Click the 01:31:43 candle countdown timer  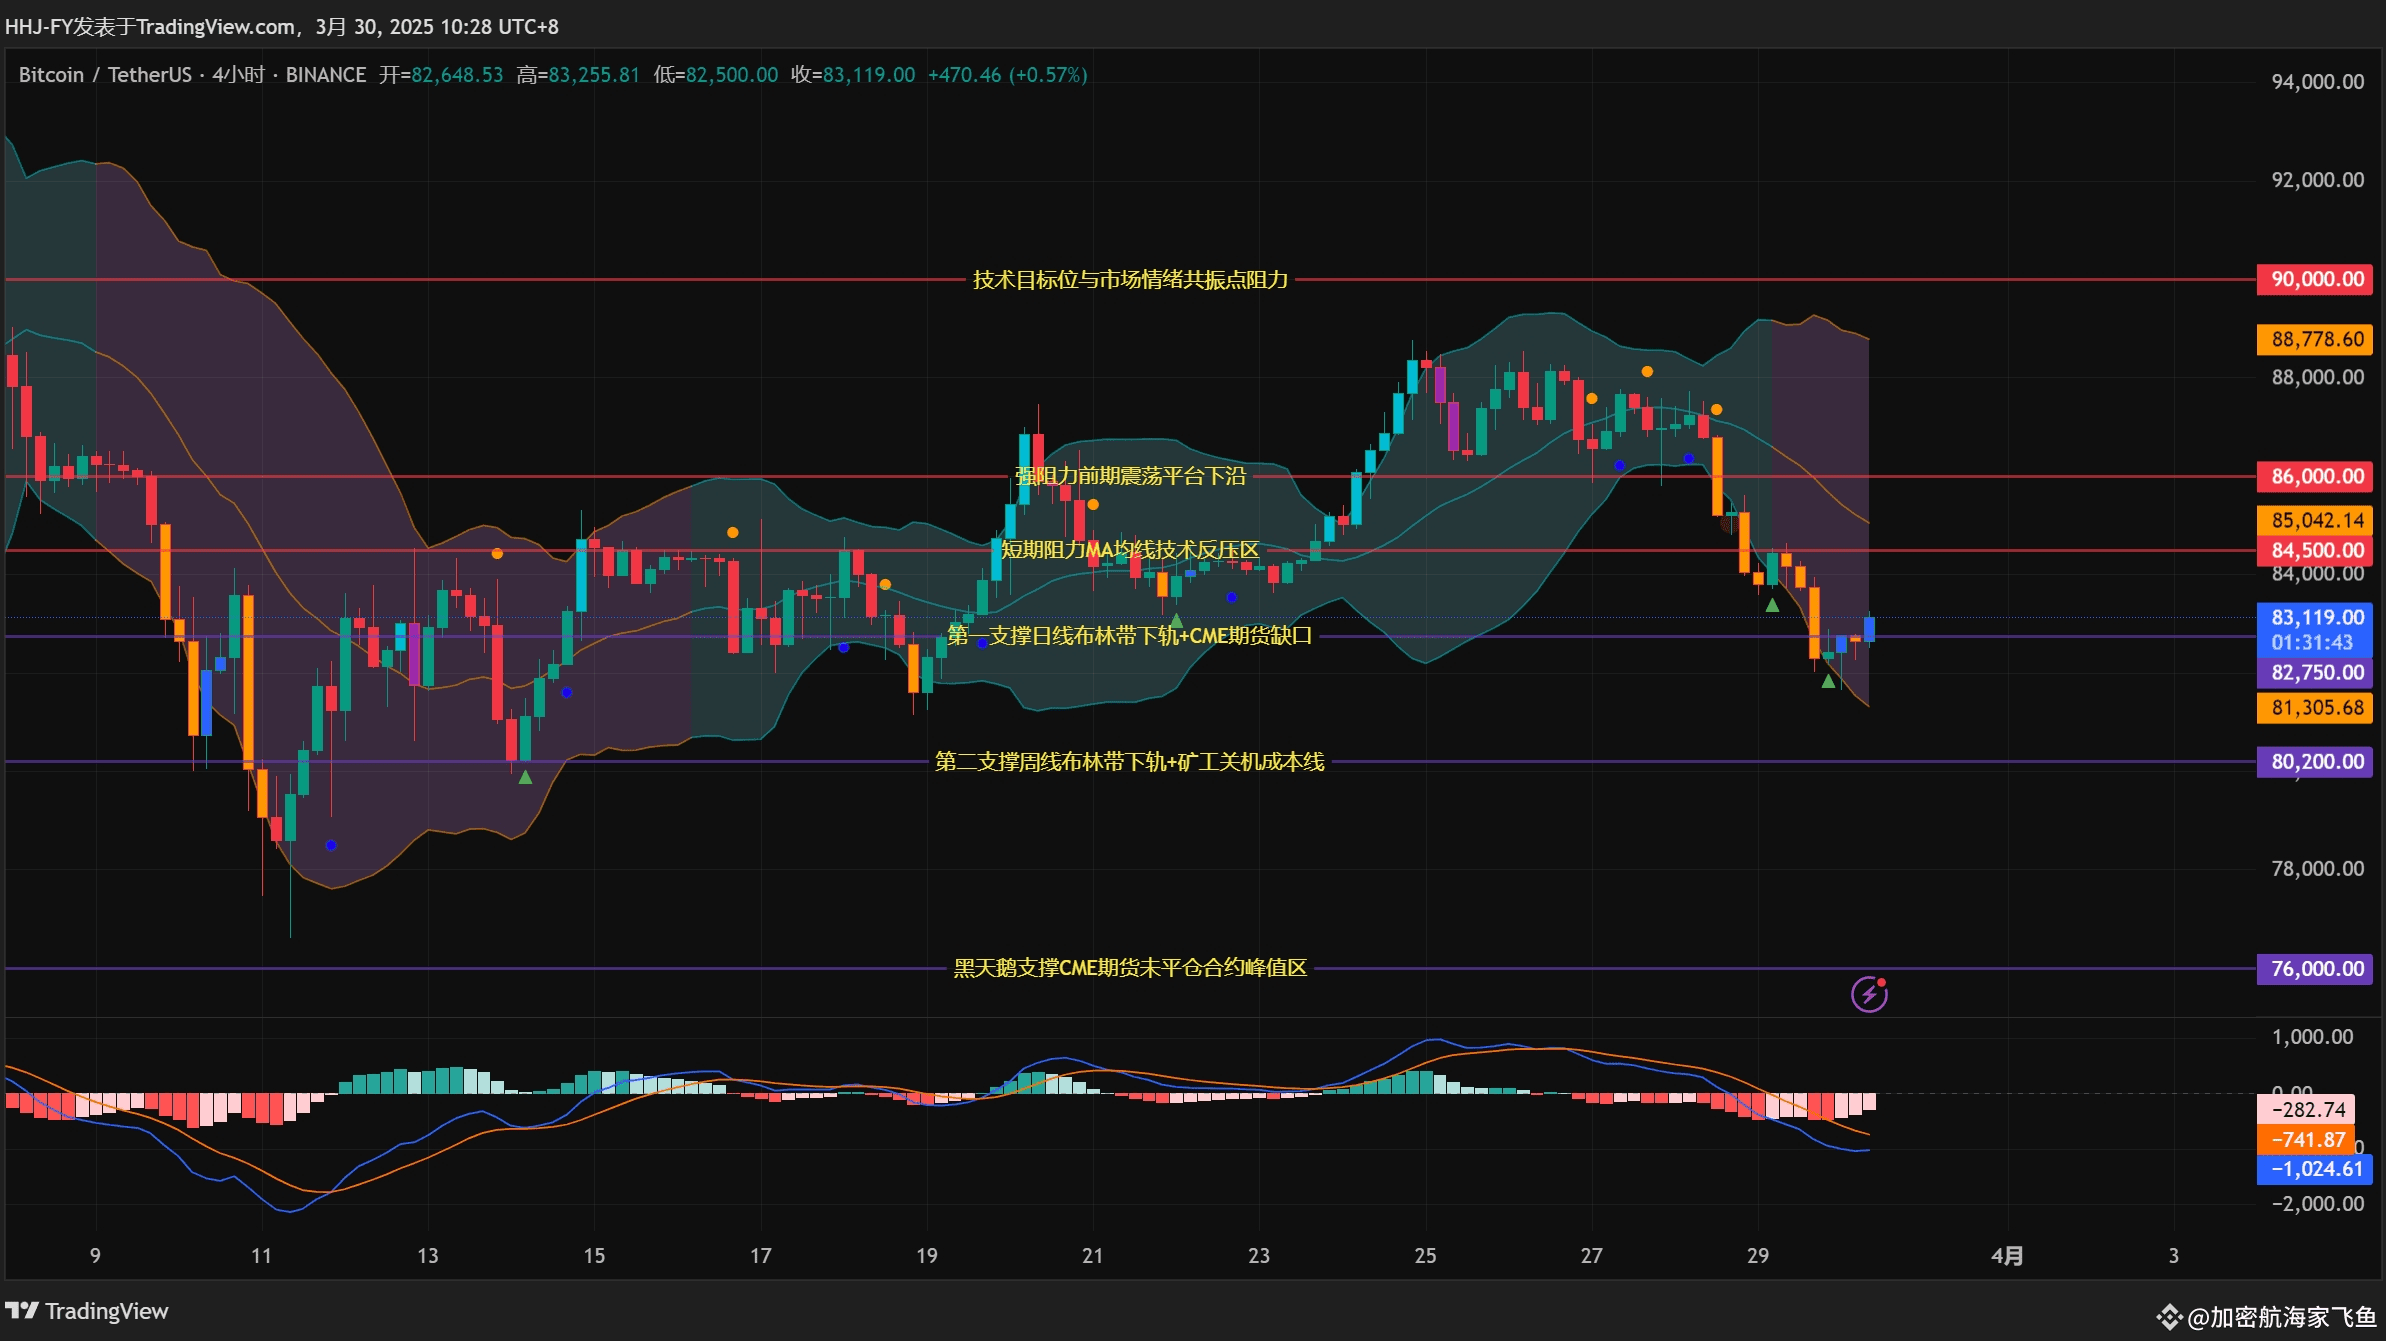point(2315,644)
